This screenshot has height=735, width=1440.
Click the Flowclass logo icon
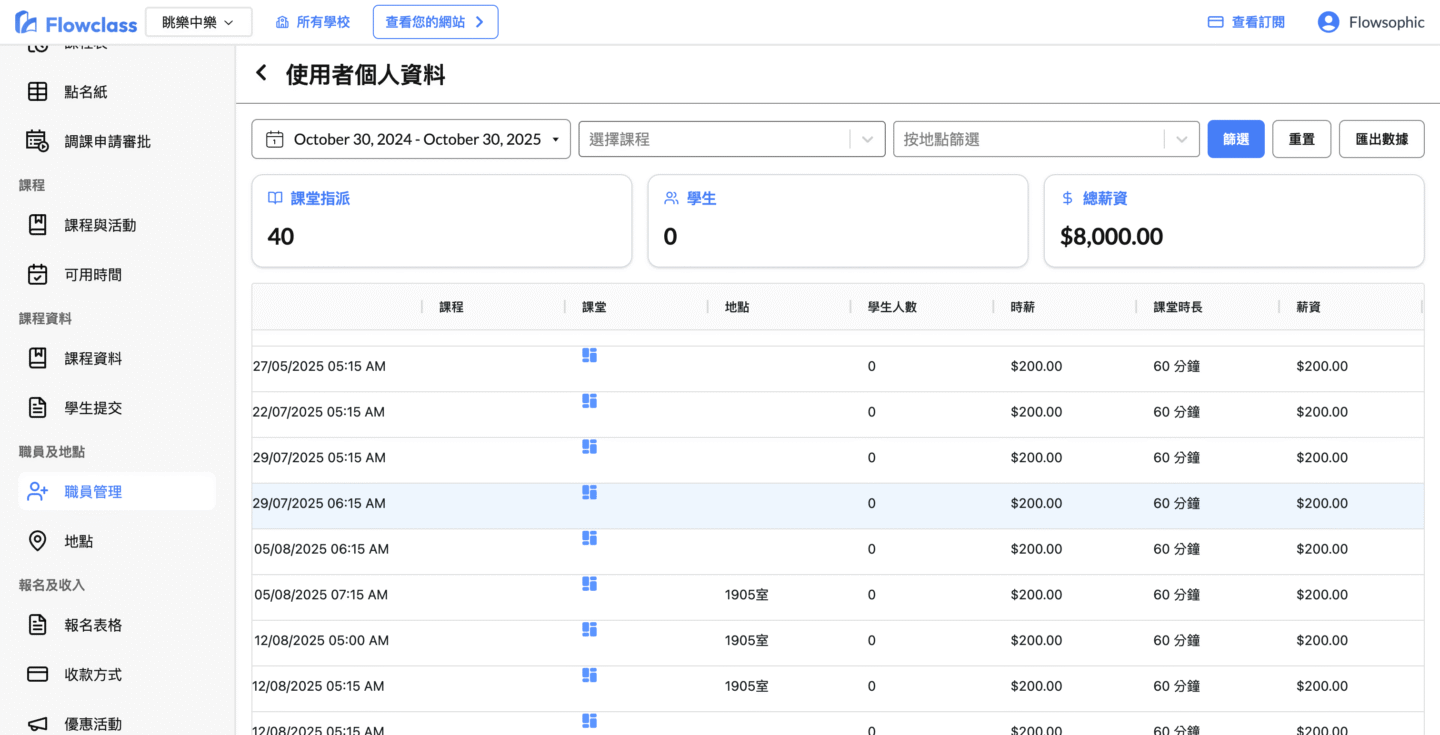click(26, 22)
